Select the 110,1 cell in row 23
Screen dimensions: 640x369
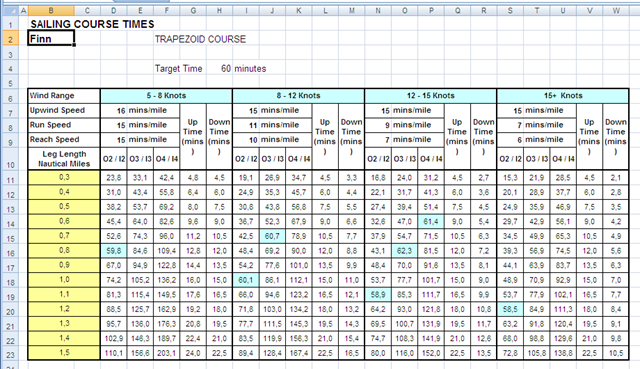(x=113, y=353)
